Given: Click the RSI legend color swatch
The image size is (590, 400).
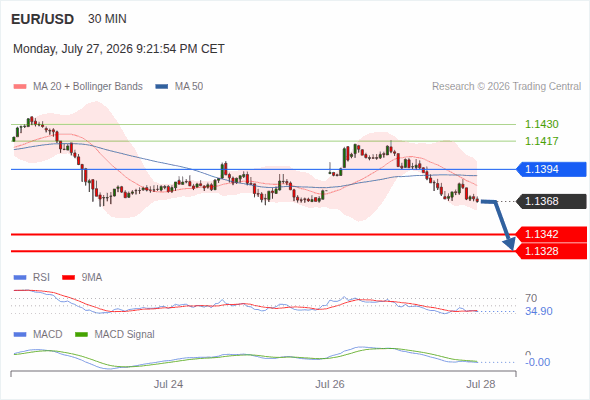Looking at the screenshot, I should tap(20, 278).
